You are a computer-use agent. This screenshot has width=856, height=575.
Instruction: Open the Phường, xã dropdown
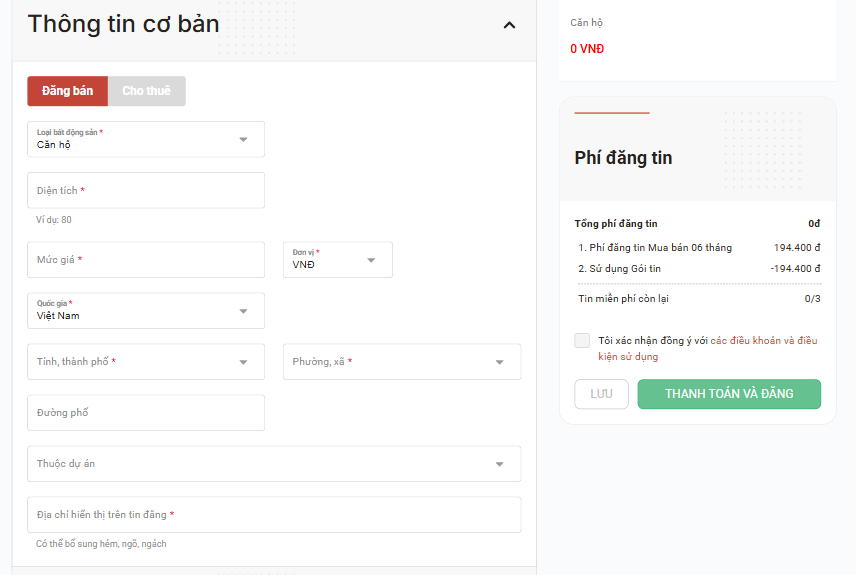(402, 361)
